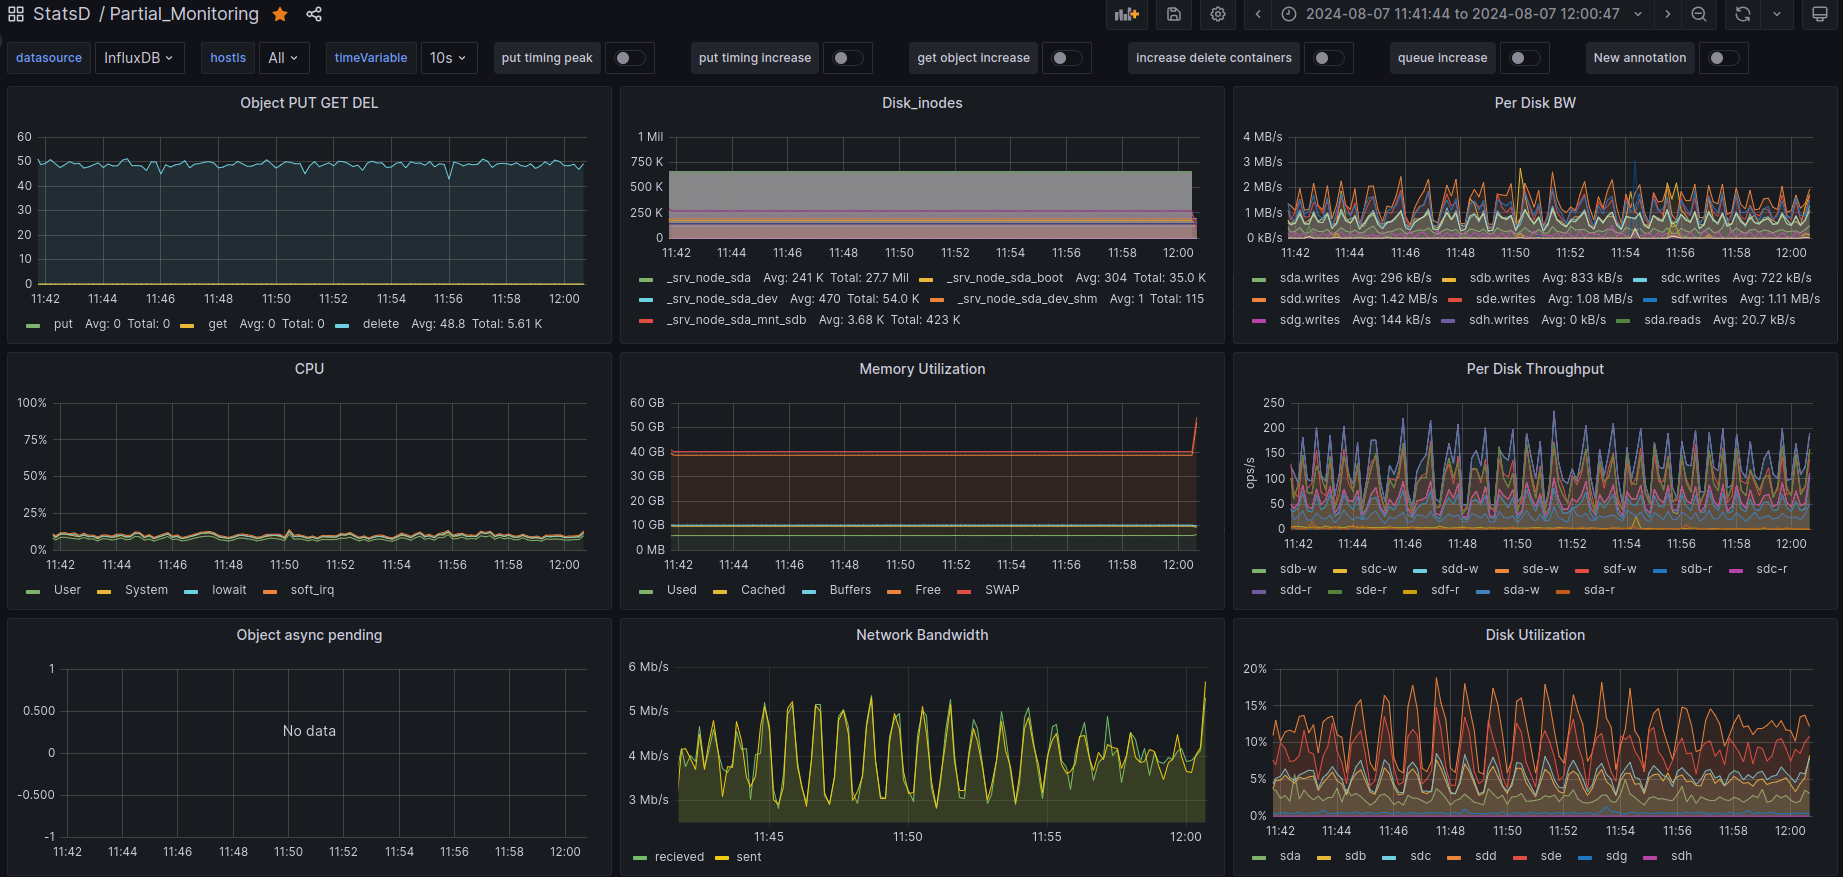Image resolution: width=1843 pixels, height=877 pixels.
Task: Cycle view mode with monitor icon
Action: pos(1820,14)
